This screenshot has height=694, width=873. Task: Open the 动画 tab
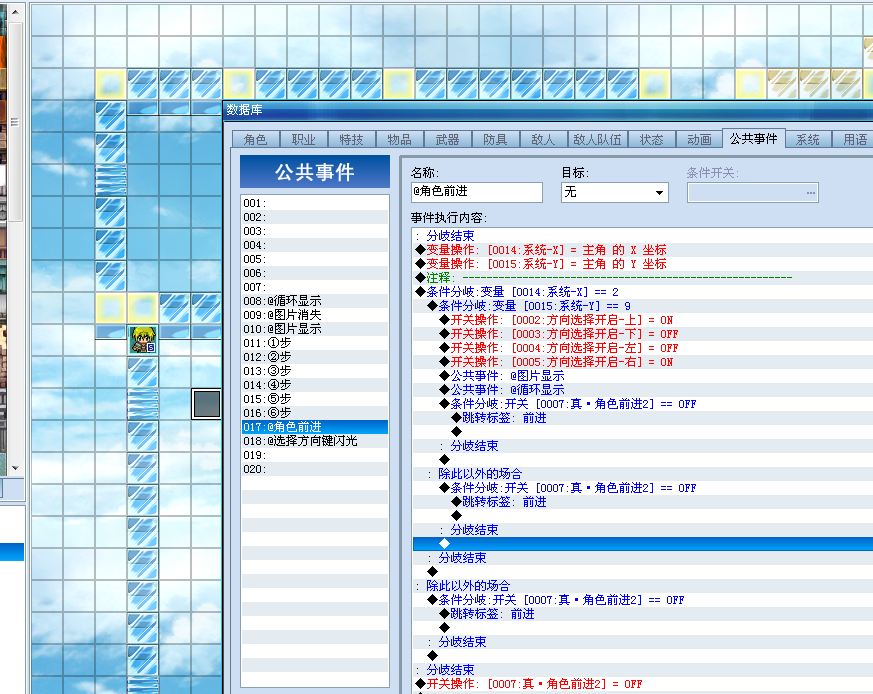point(699,139)
